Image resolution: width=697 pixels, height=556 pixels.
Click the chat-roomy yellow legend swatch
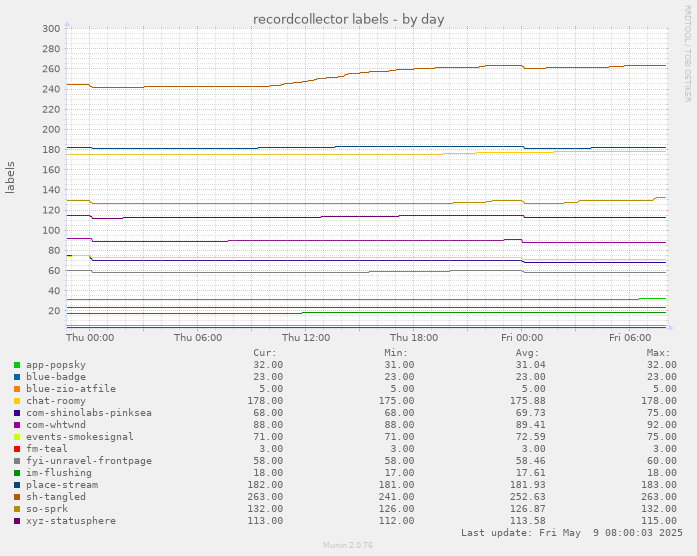[x=17, y=401]
